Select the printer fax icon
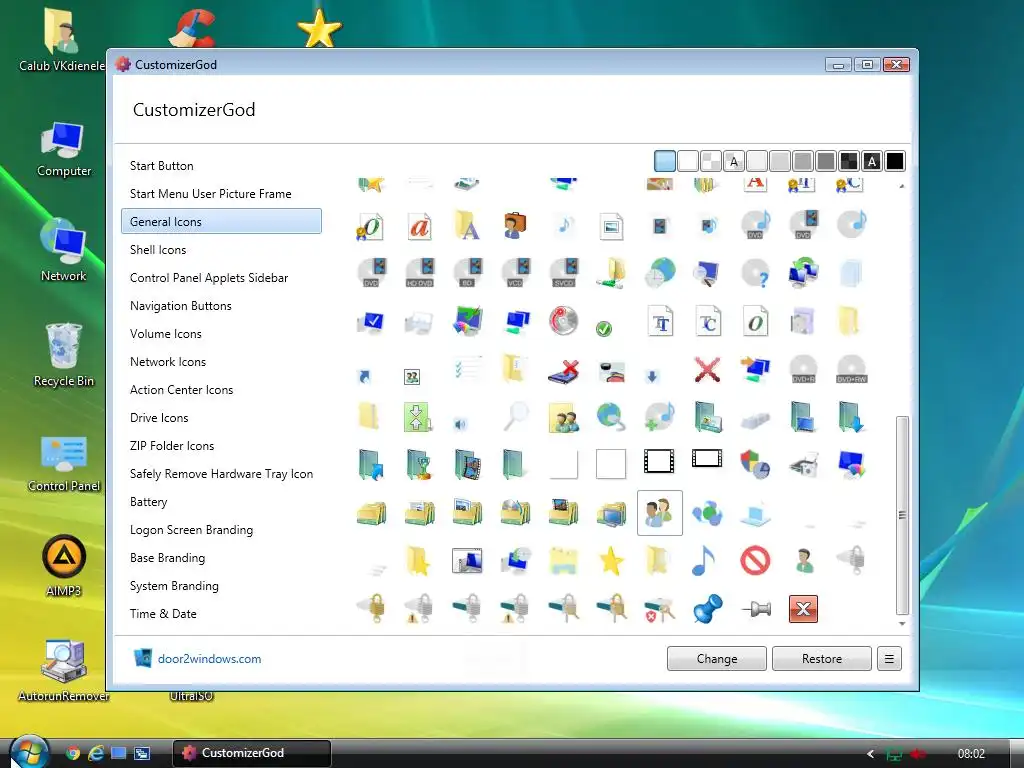 [803, 465]
